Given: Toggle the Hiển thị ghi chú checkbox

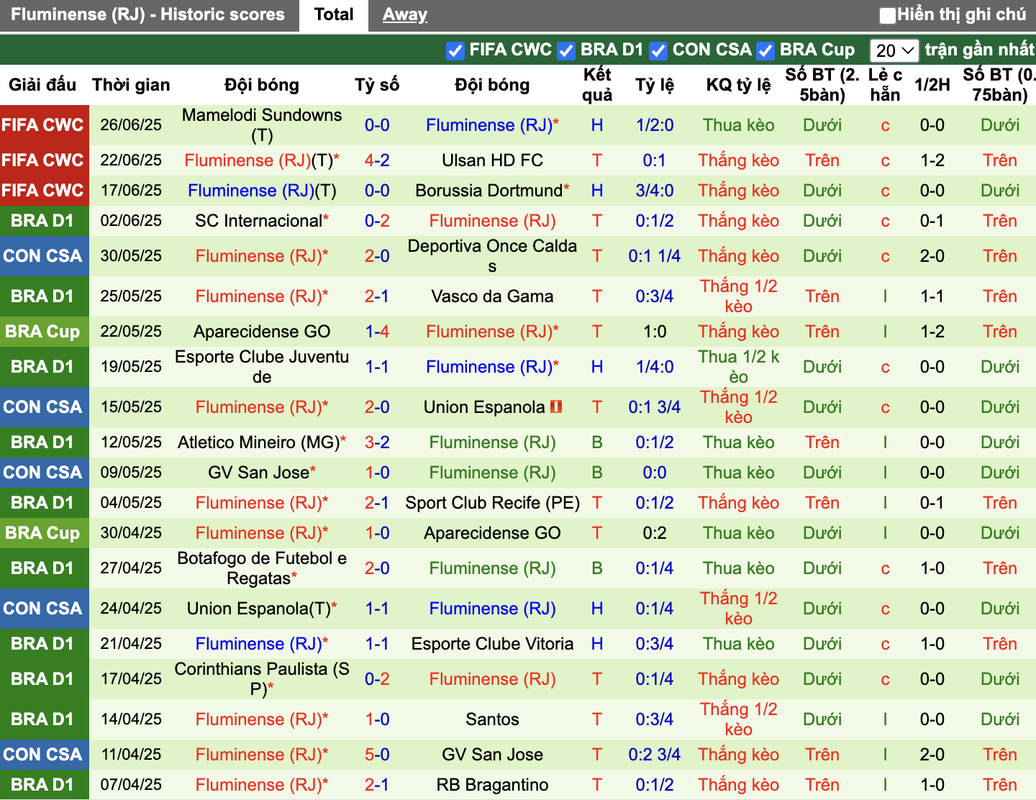Looking at the screenshot, I should pyautogui.click(x=887, y=15).
